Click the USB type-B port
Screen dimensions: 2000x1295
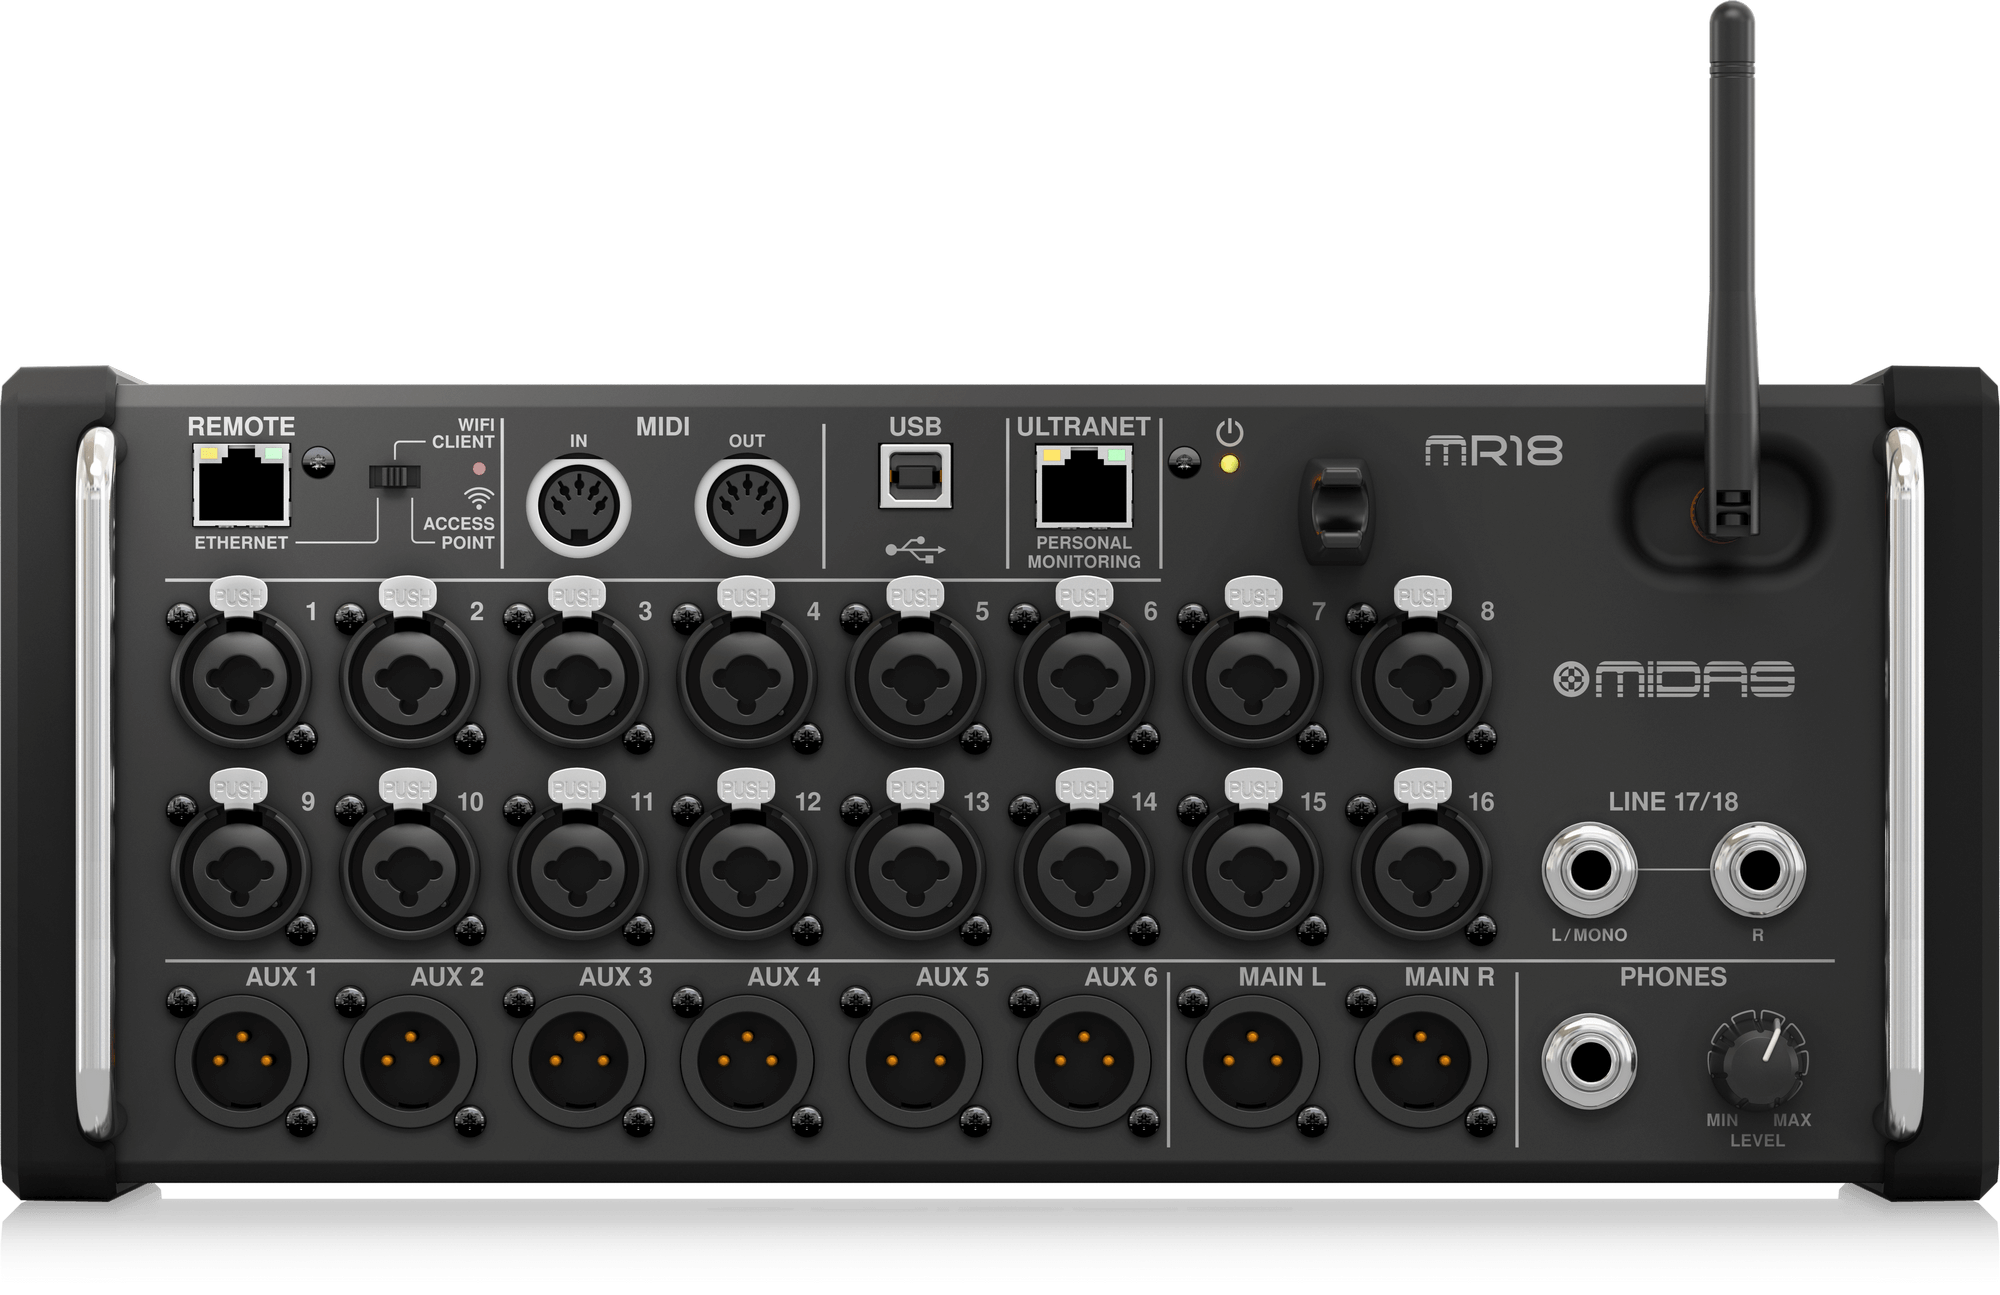(x=915, y=476)
